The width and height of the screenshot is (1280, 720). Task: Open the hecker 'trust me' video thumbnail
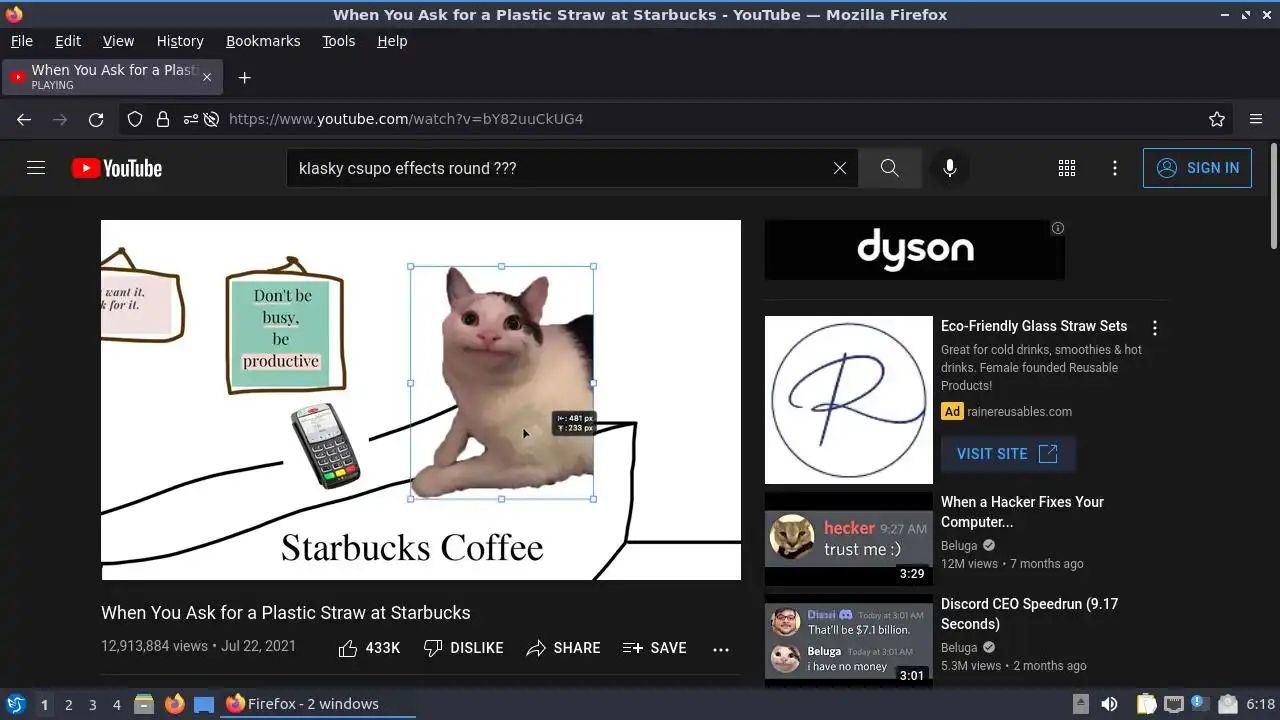coord(849,539)
